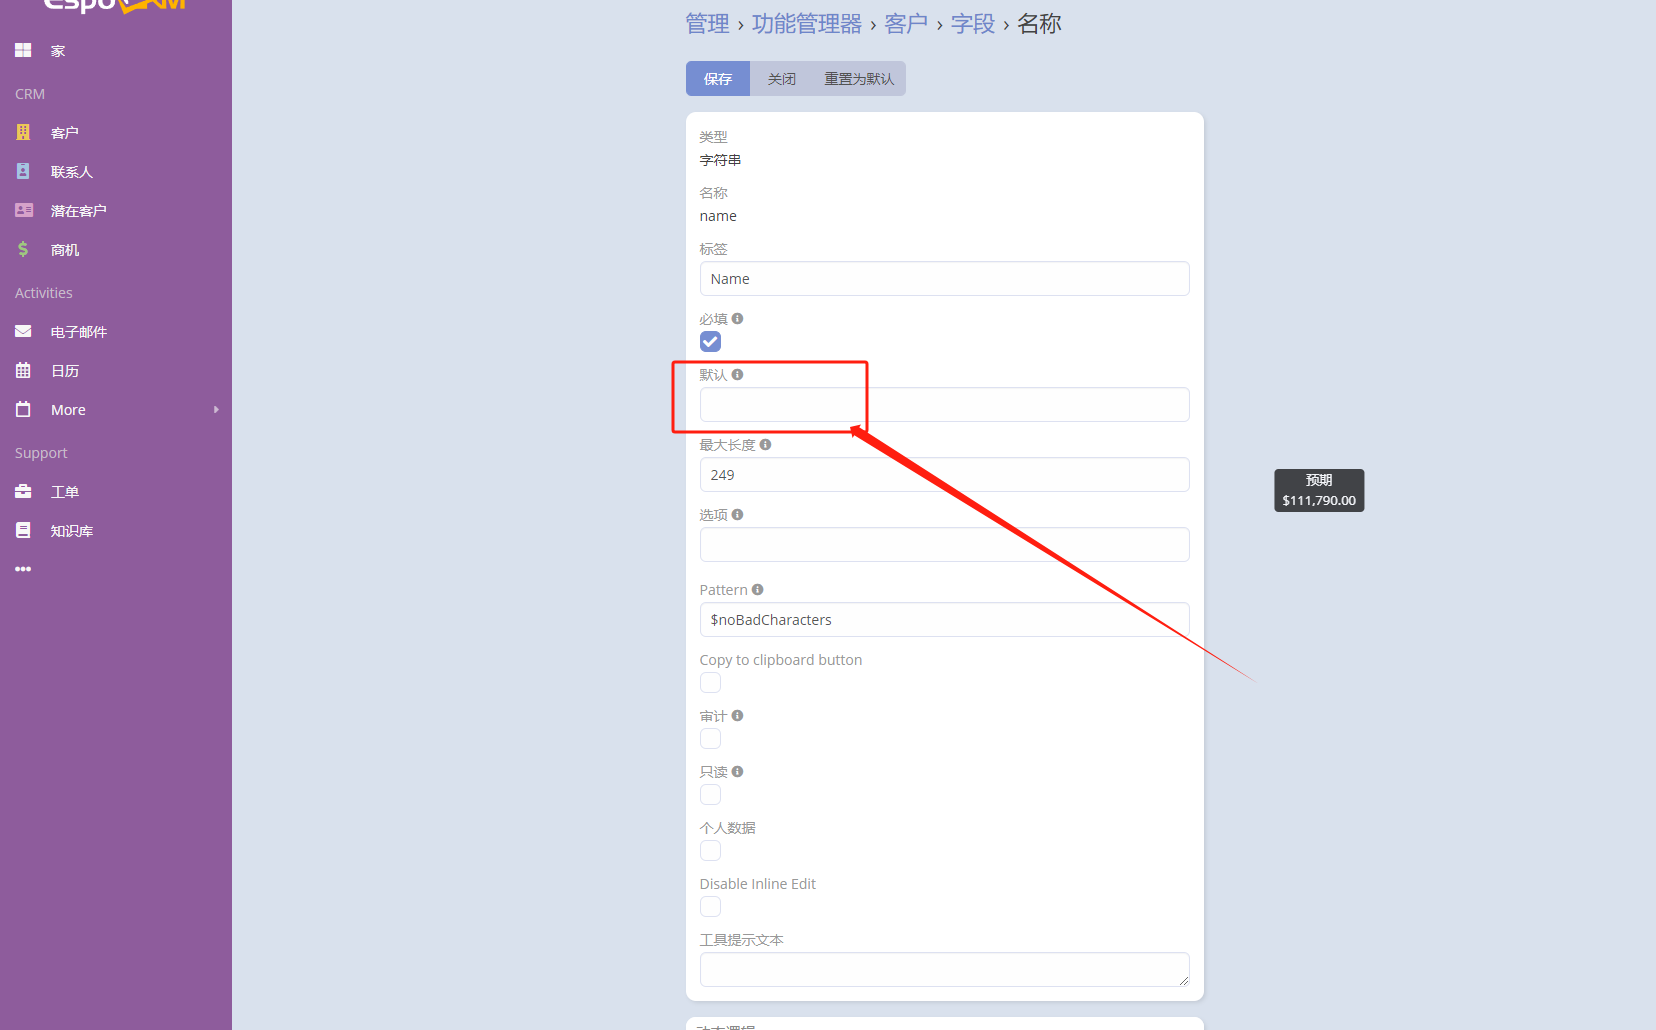The image size is (1656, 1030).
Task: Enable the 只读 read-only checkbox
Action: coord(710,794)
